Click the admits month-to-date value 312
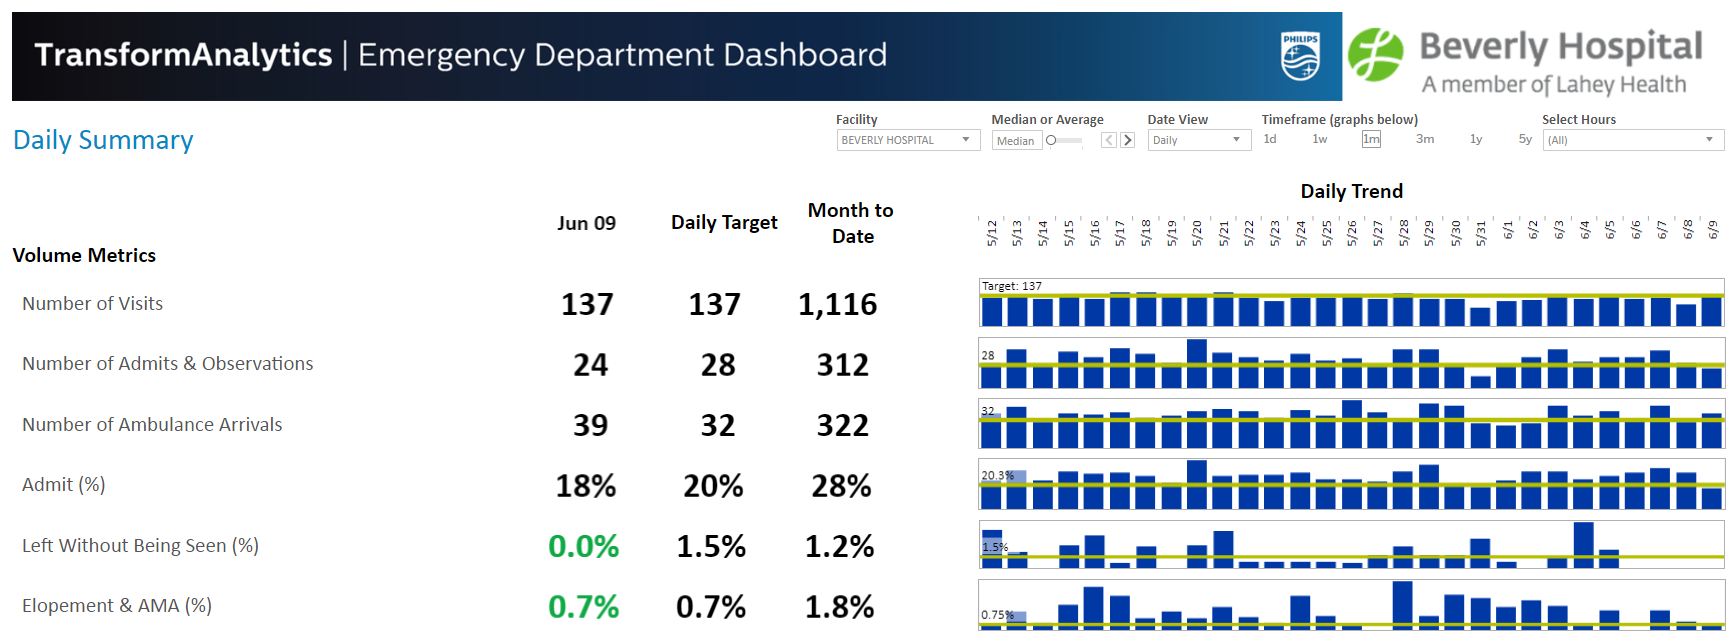Screen dimensions: 1734x643 click(842, 365)
